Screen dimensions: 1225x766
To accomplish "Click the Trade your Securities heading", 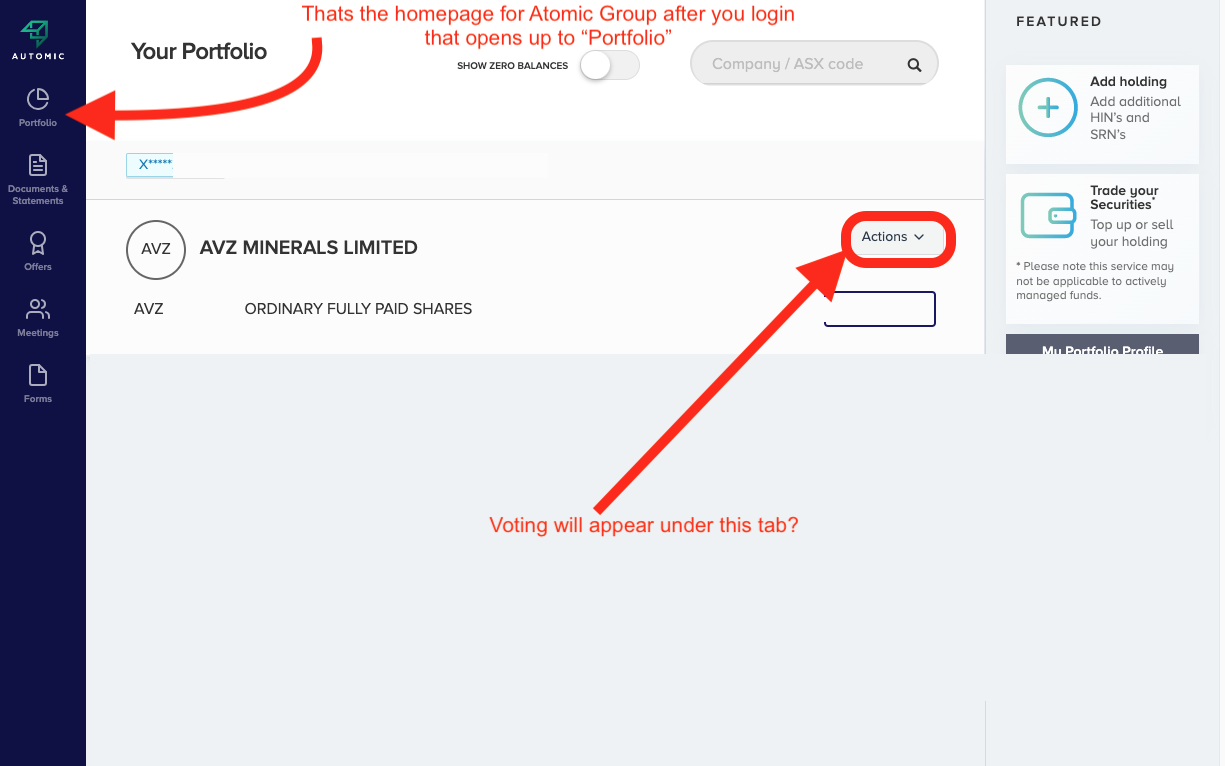I will pyautogui.click(x=1124, y=197).
